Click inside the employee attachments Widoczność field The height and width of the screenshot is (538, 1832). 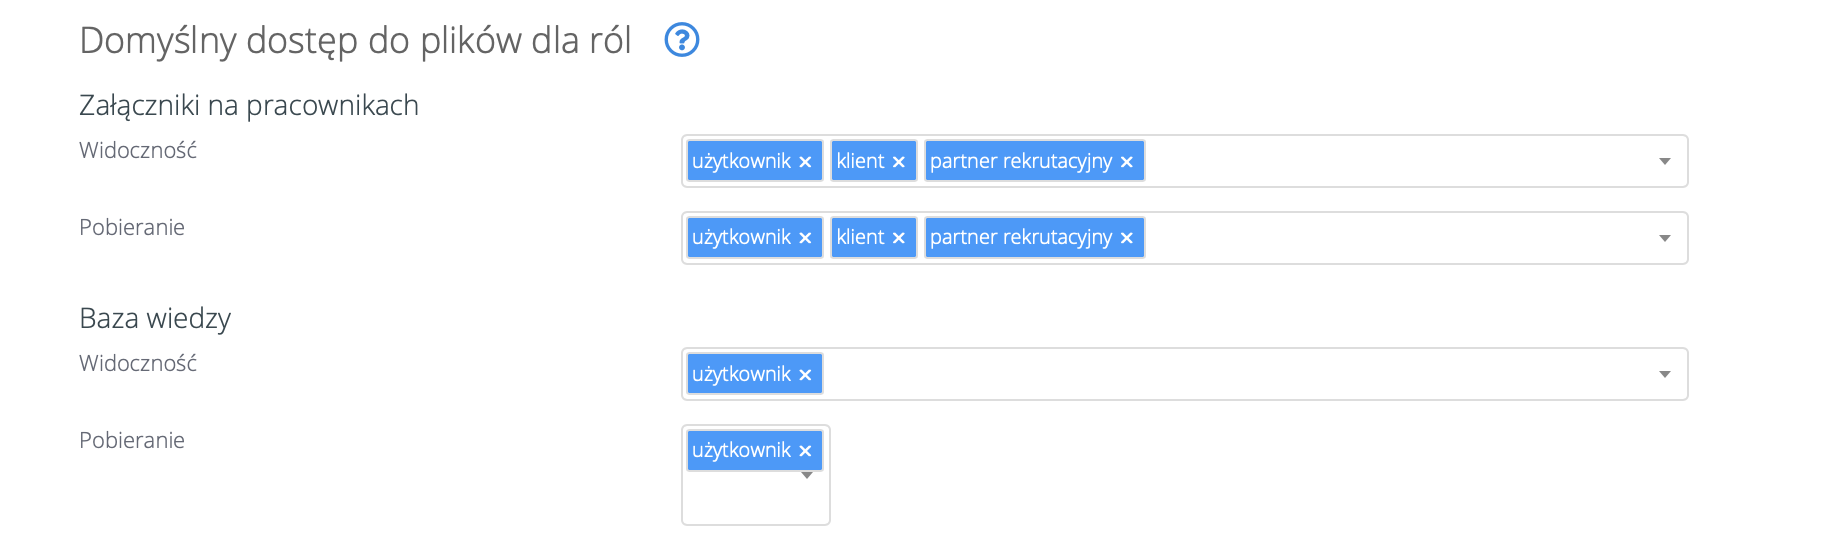click(x=1400, y=161)
